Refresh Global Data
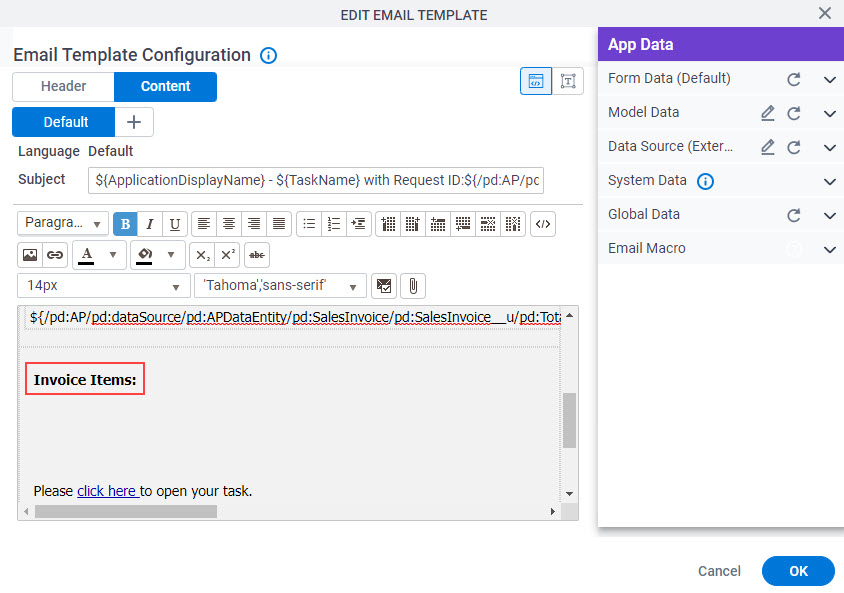Screen dimensions: 844x593 point(793,216)
